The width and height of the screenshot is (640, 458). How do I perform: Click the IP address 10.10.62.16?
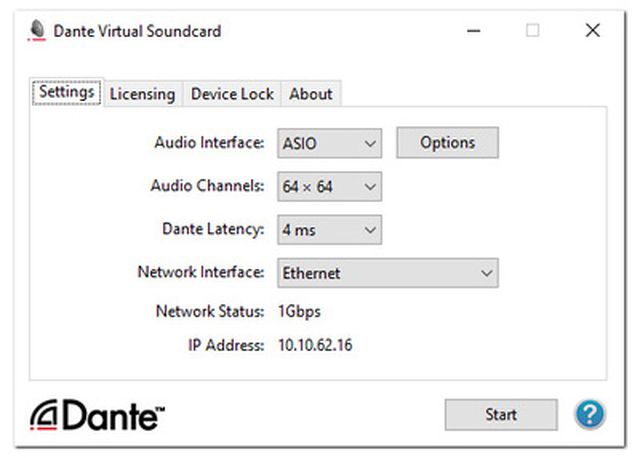point(315,345)
